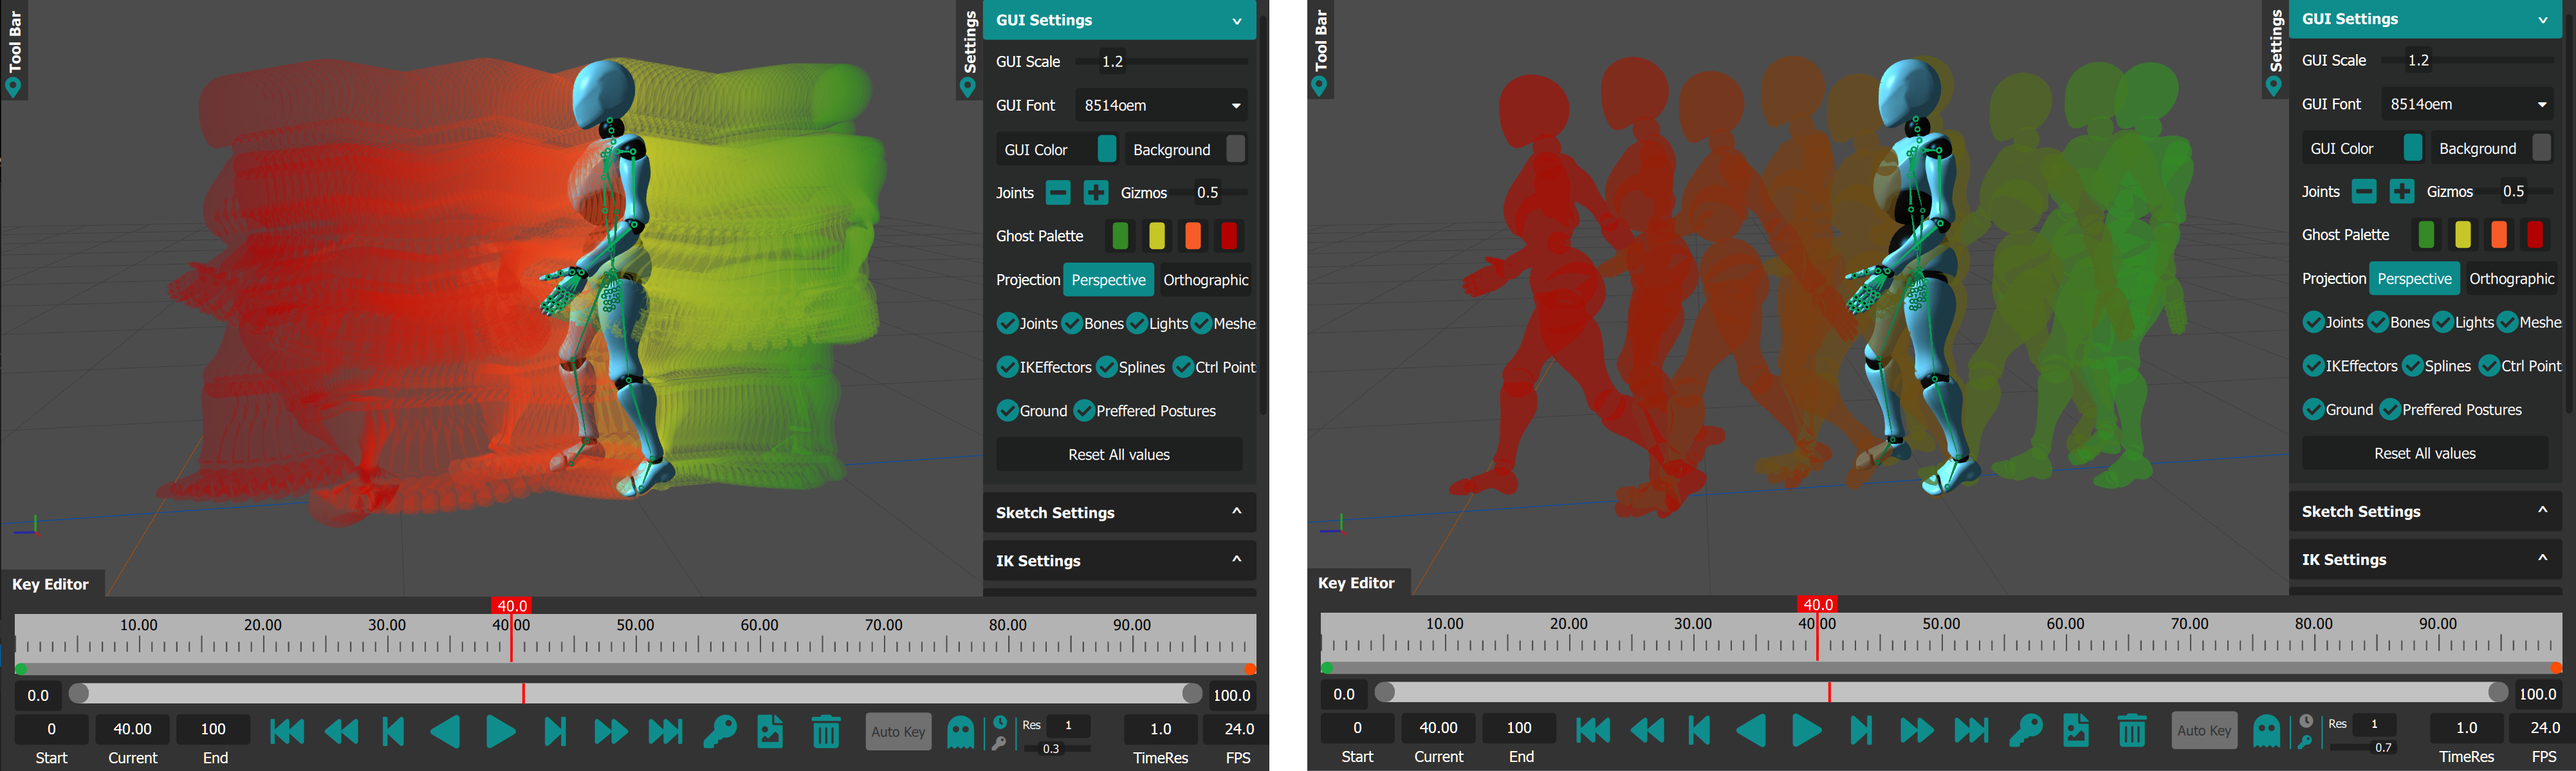2576x771 pixels.
Task: Click Reset All values in left window
Action: pyautogui.click(x=1119, y=454)
